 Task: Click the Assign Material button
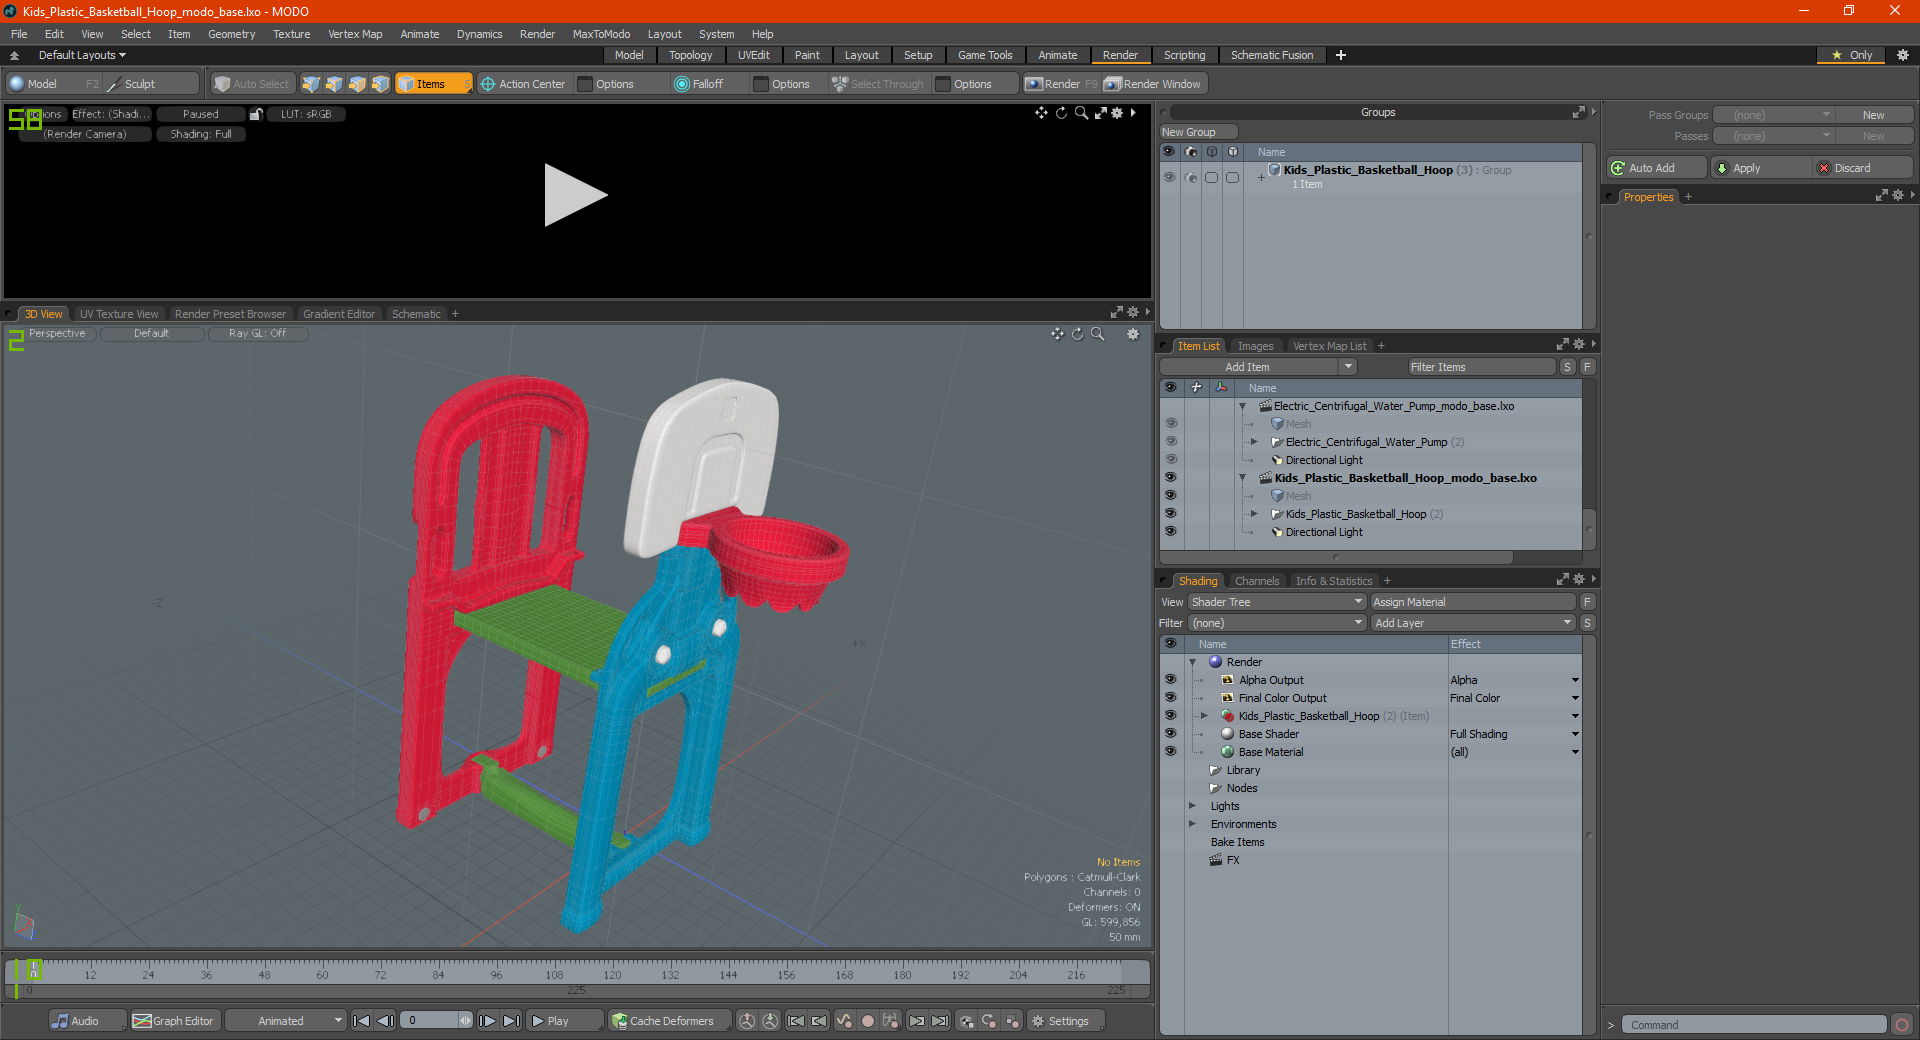(1473, 602)
